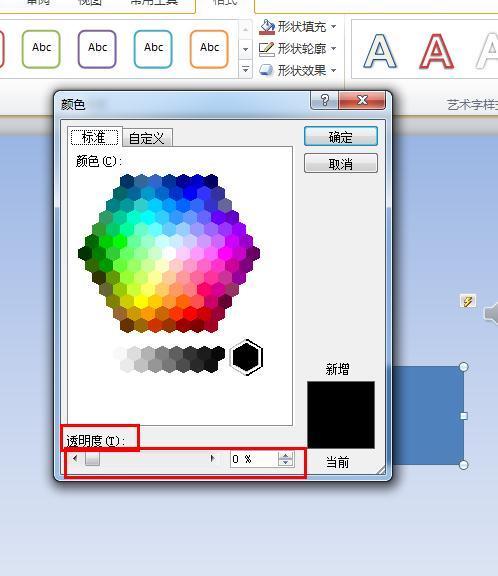Expand the shape styles gallery more button
Viewport: 498px width, 576px height.
click(245, 69)
